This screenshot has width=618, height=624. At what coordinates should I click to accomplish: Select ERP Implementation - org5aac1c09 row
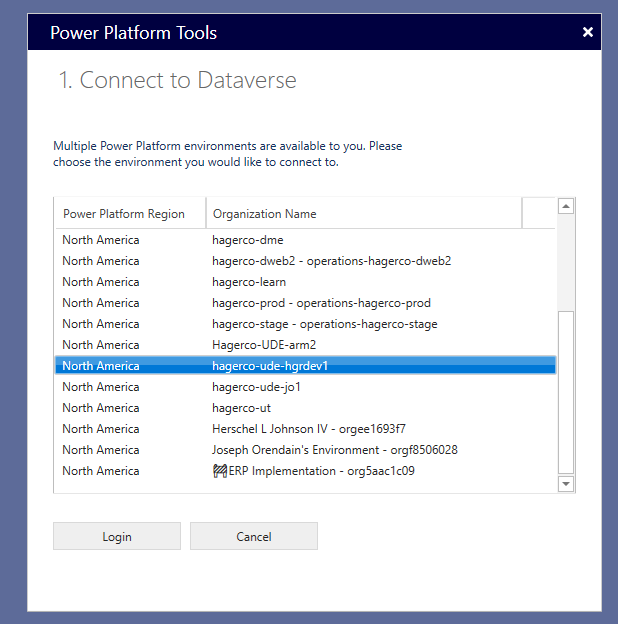click(x=305, y=471)
